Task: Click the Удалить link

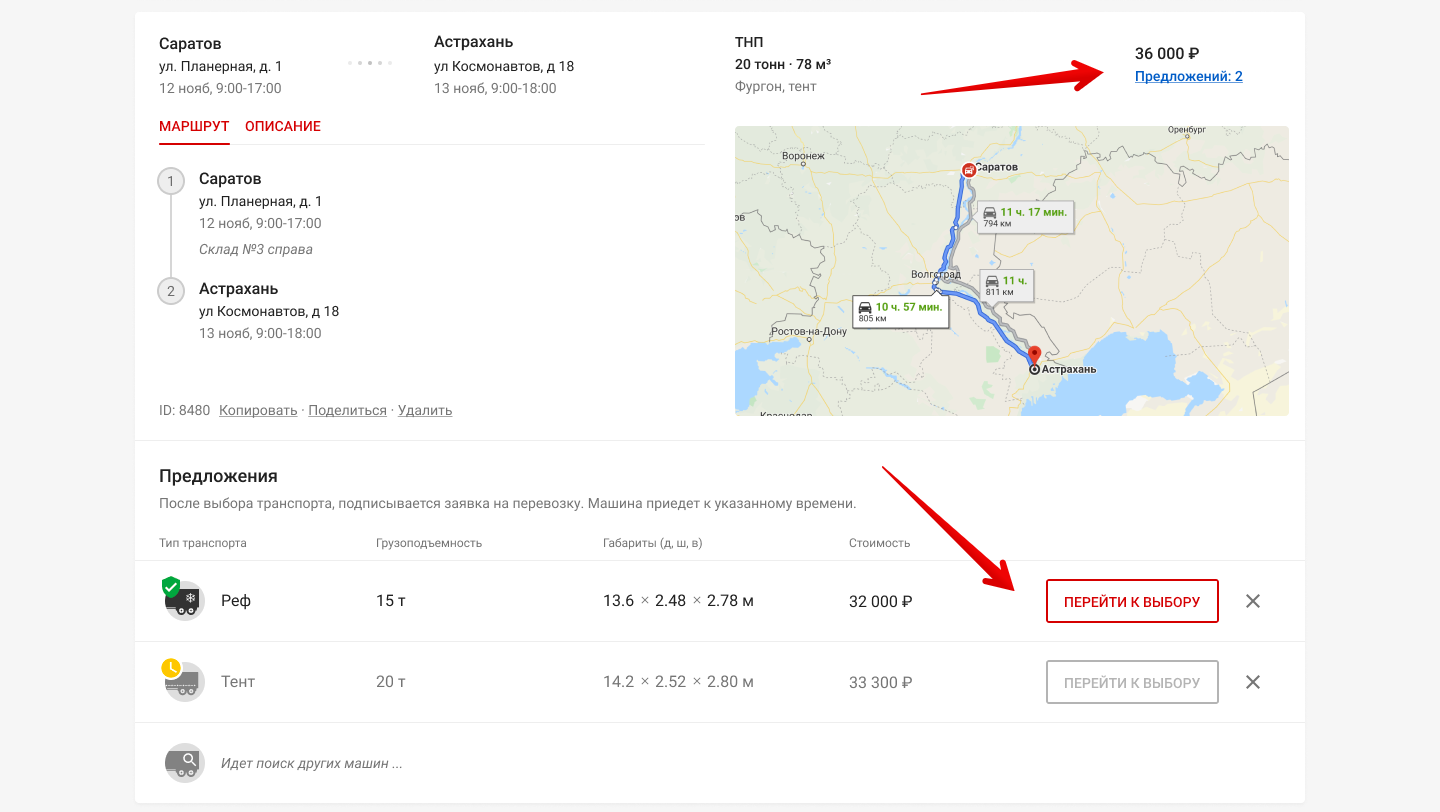Action: point(425,410)
